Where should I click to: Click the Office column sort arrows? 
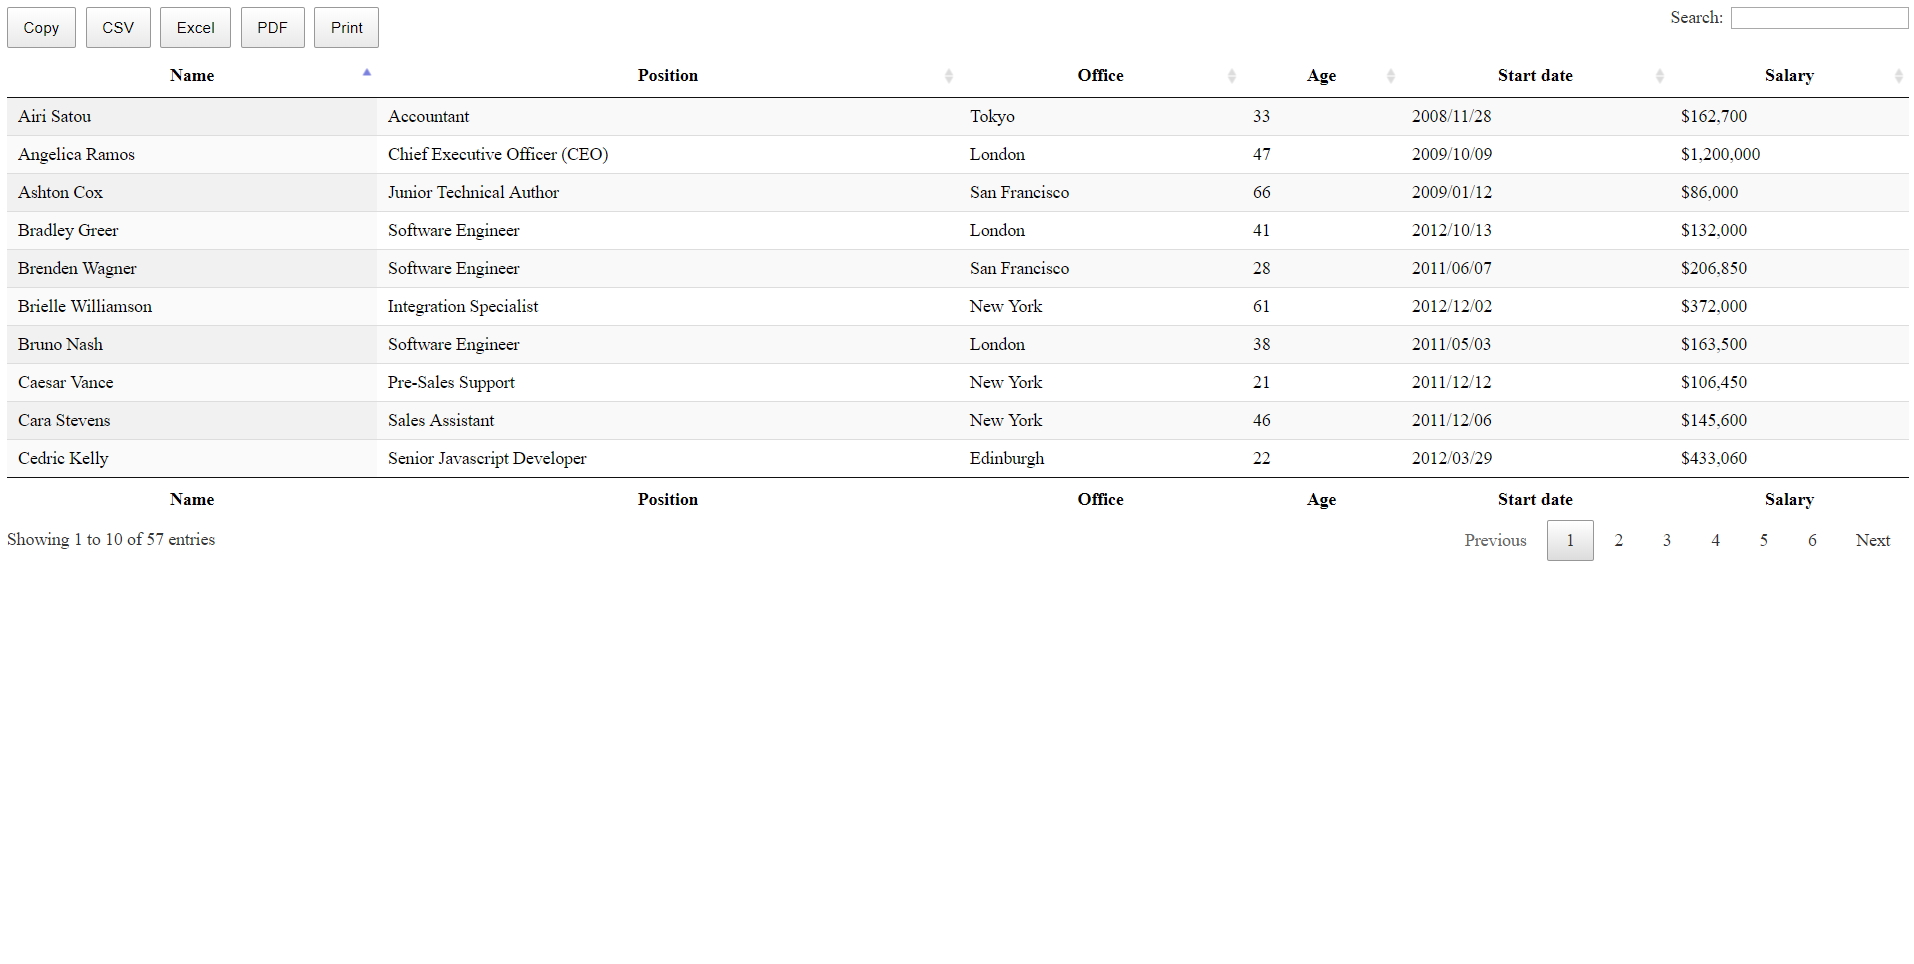click(x=1232, y=76)
